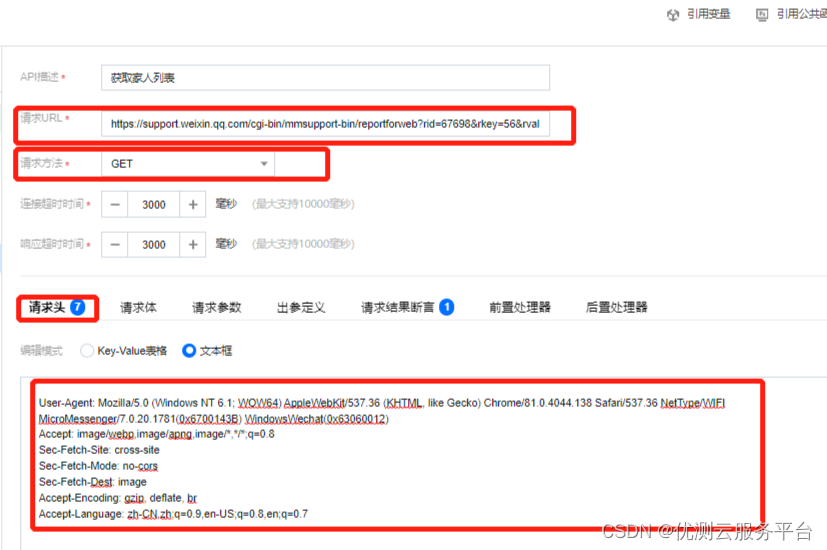Click the 引用公共函数 icon at top right
The height and width of the screenshot is (550, 827).
click(762, 15)
